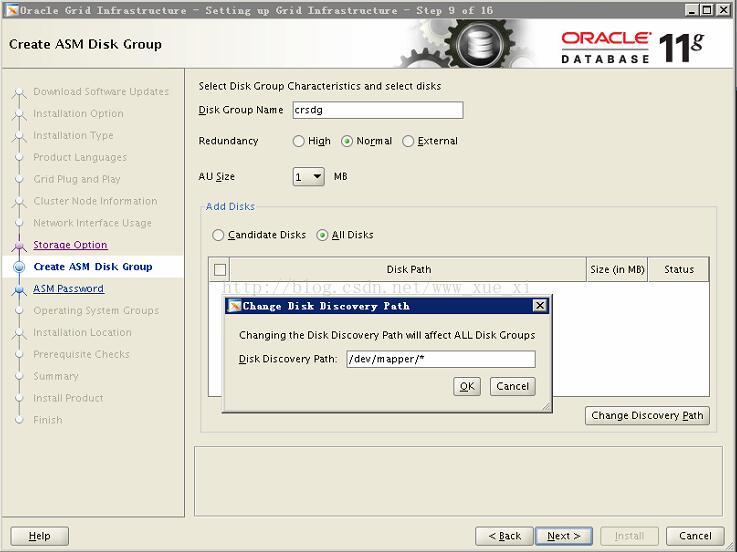Choose External redundancy
The width and height of the screenshot is (737, 552).
click(408, 141)
